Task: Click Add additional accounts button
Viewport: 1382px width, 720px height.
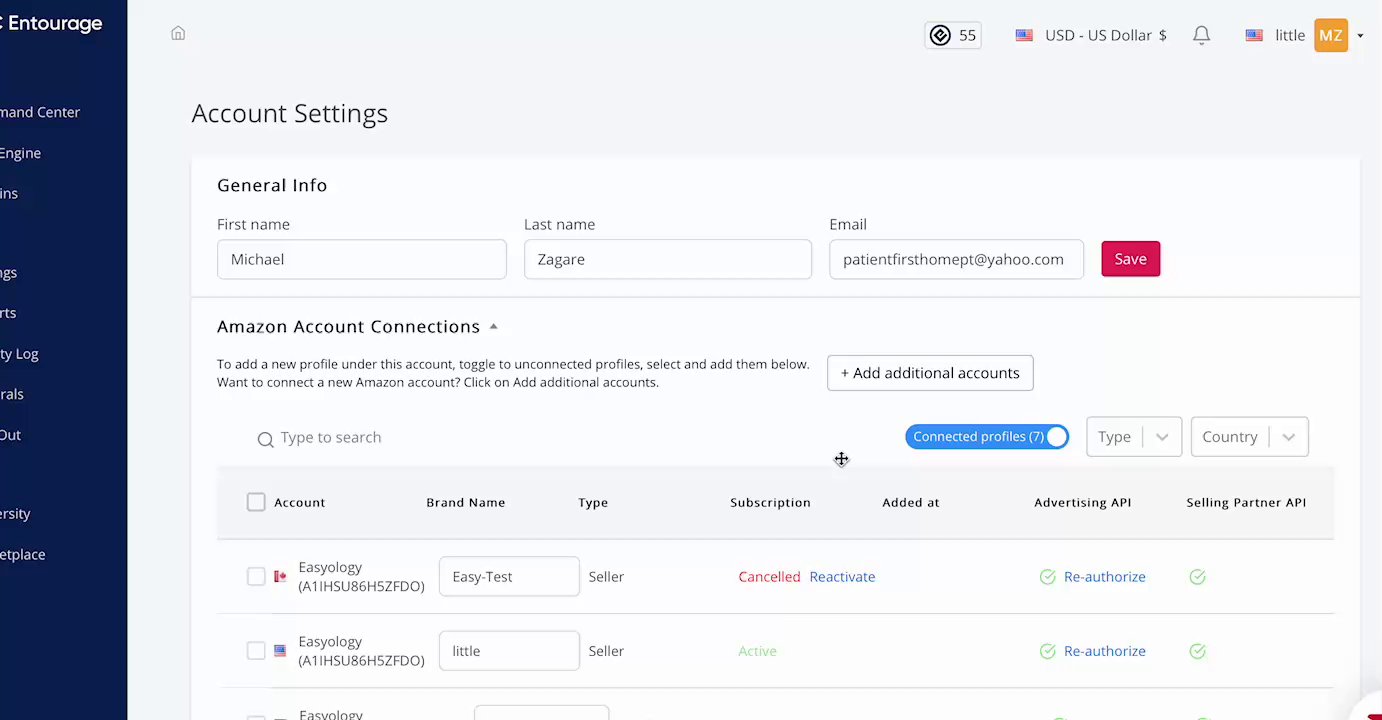Action: [930, 373]
